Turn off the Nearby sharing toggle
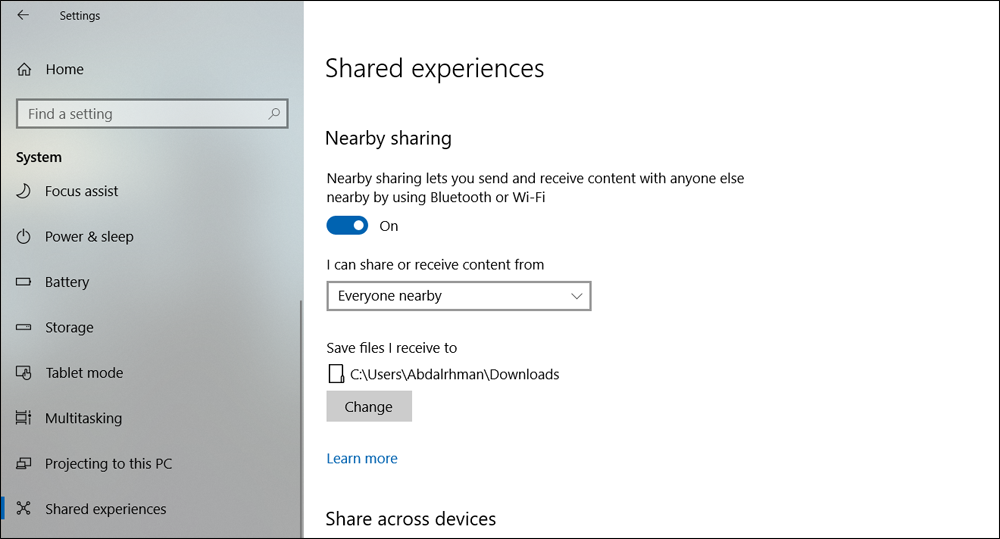The width and height of the screenshot is (1000, 539). [348, 226]
